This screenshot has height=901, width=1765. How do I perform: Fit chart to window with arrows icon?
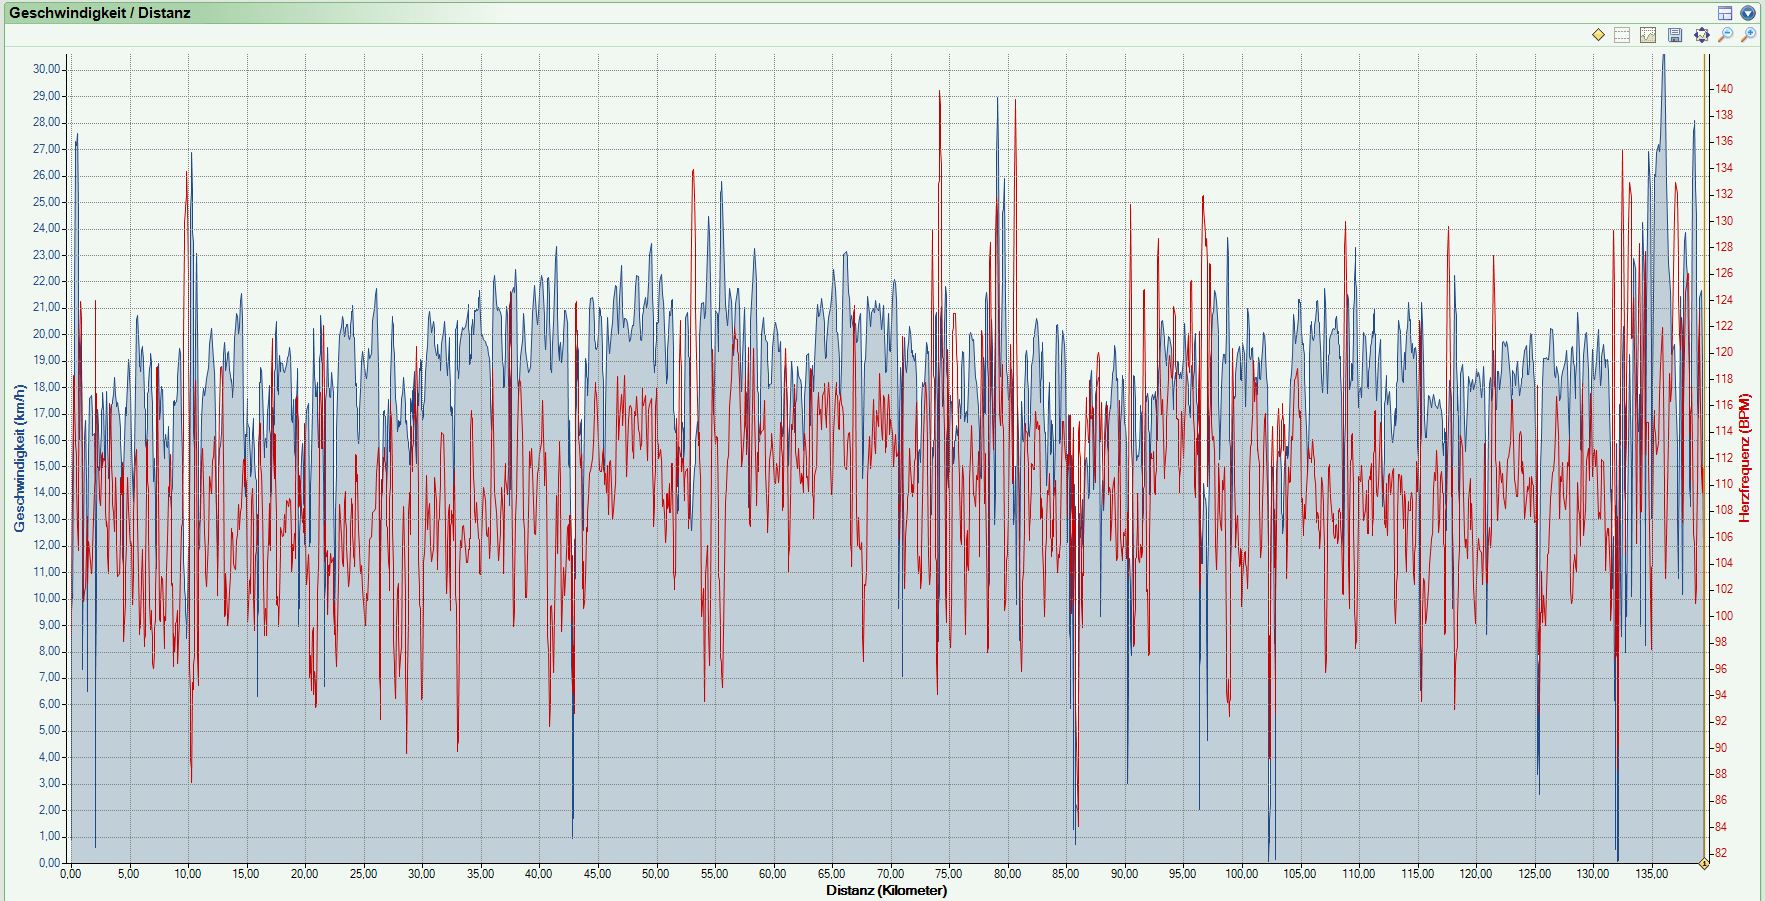pyautogui.click(x=1701, y=35)
